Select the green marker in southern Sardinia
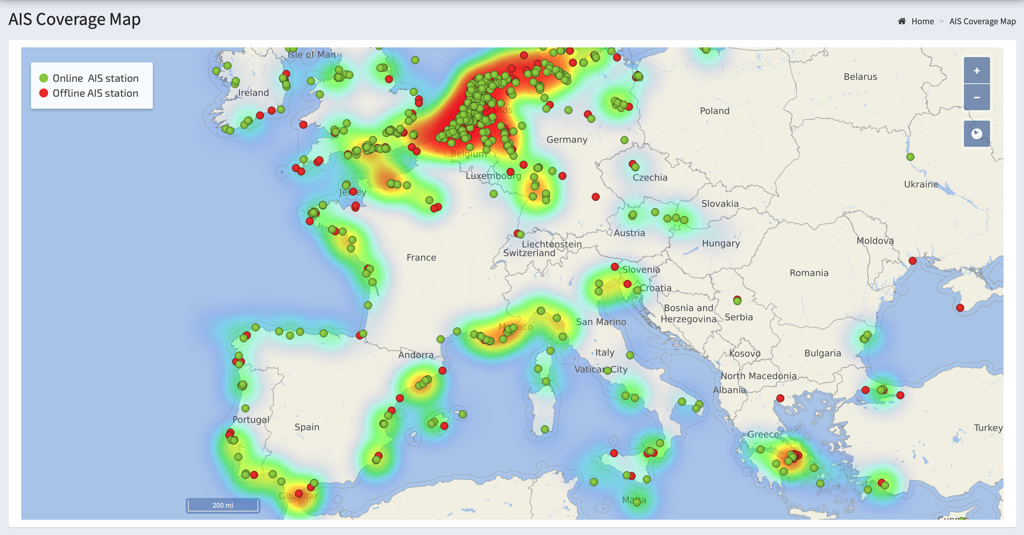 click(x=545, y=430)
